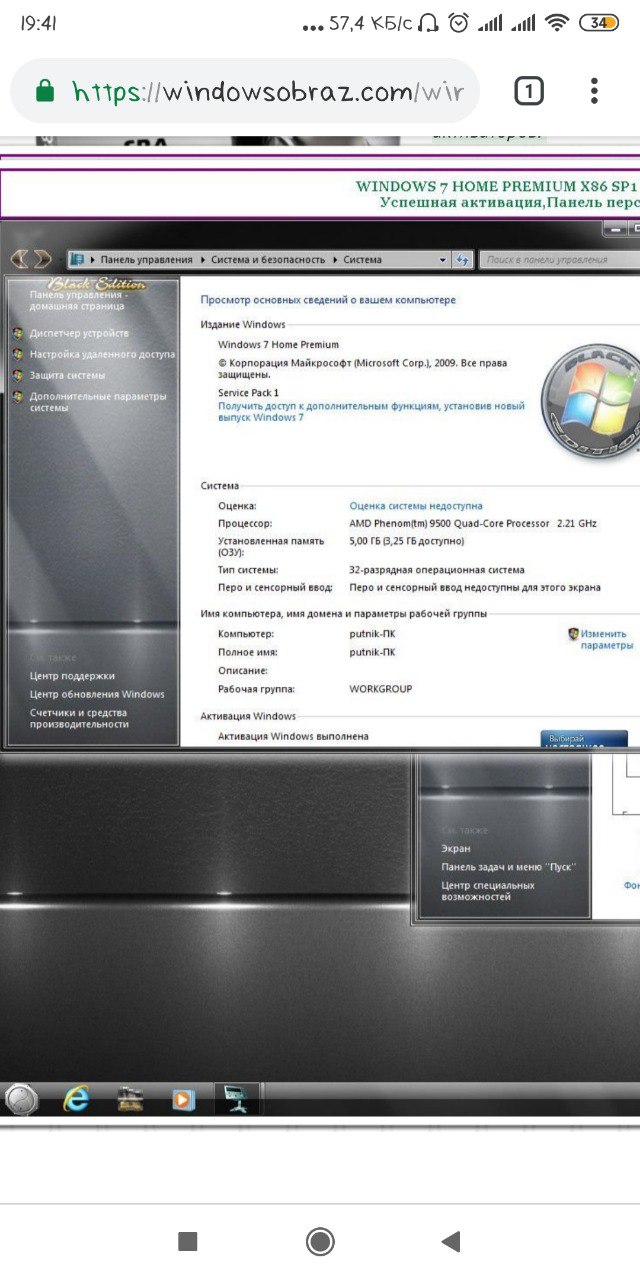Open Дополнительные параметры системы link
This screenshot has height=1280, width=640.
(x=98, y=402)
